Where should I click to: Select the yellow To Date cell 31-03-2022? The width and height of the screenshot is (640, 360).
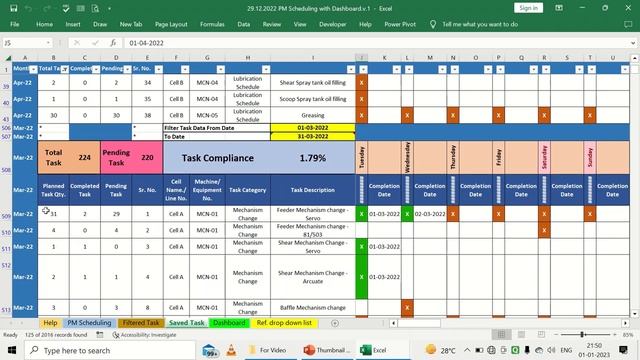point(313,136)
